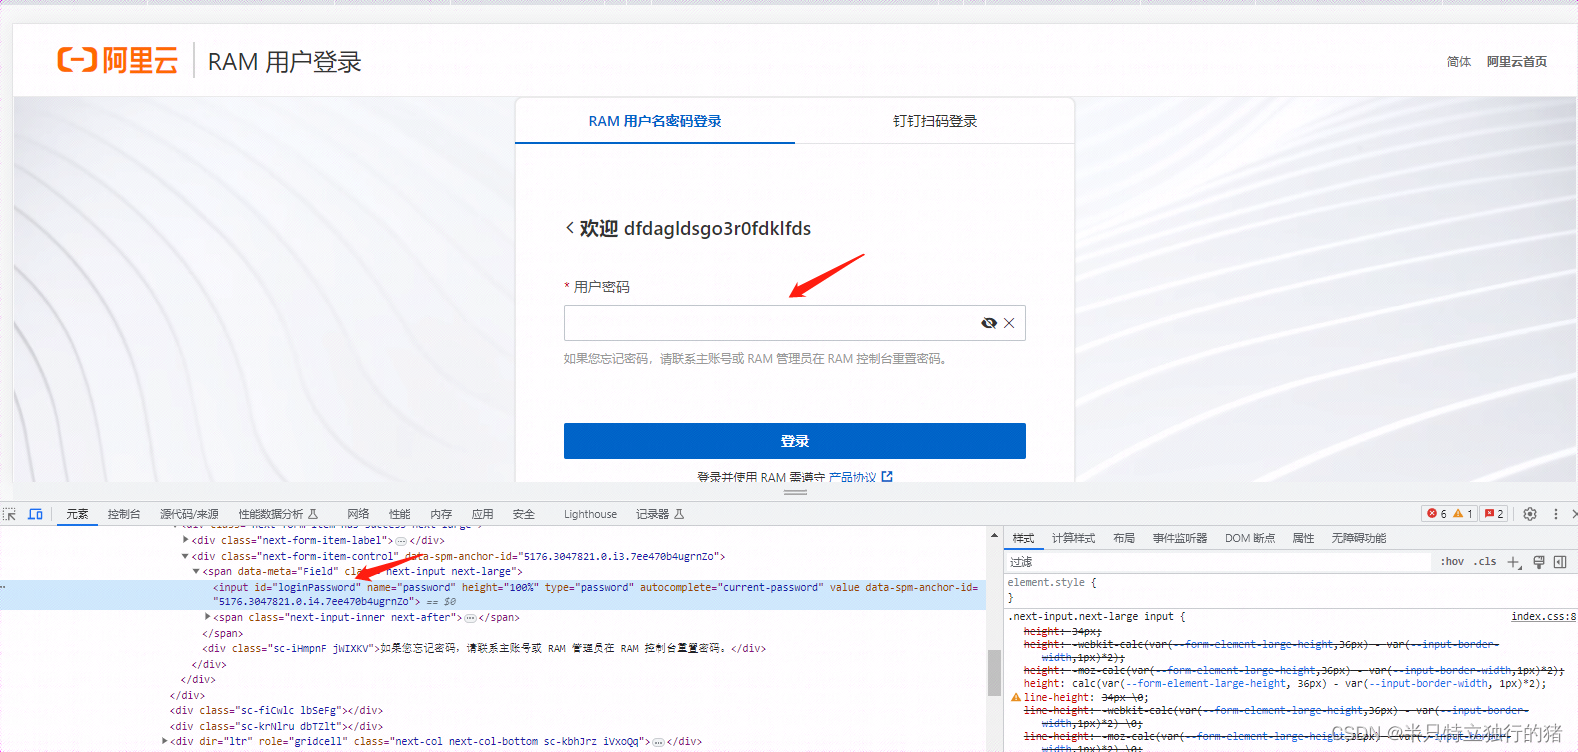Viewport: 1578px width, 752px height.
Task: Click yellow warning count badge showing 1
Action: click(1463, 514)
